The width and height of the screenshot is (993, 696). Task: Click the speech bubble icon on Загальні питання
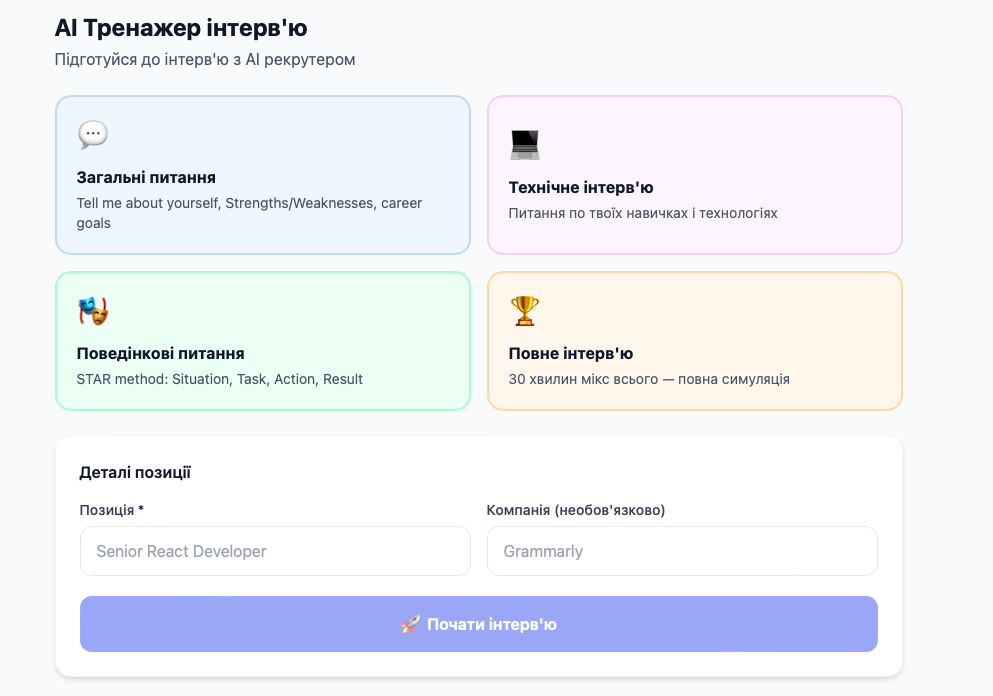(93, 135)
